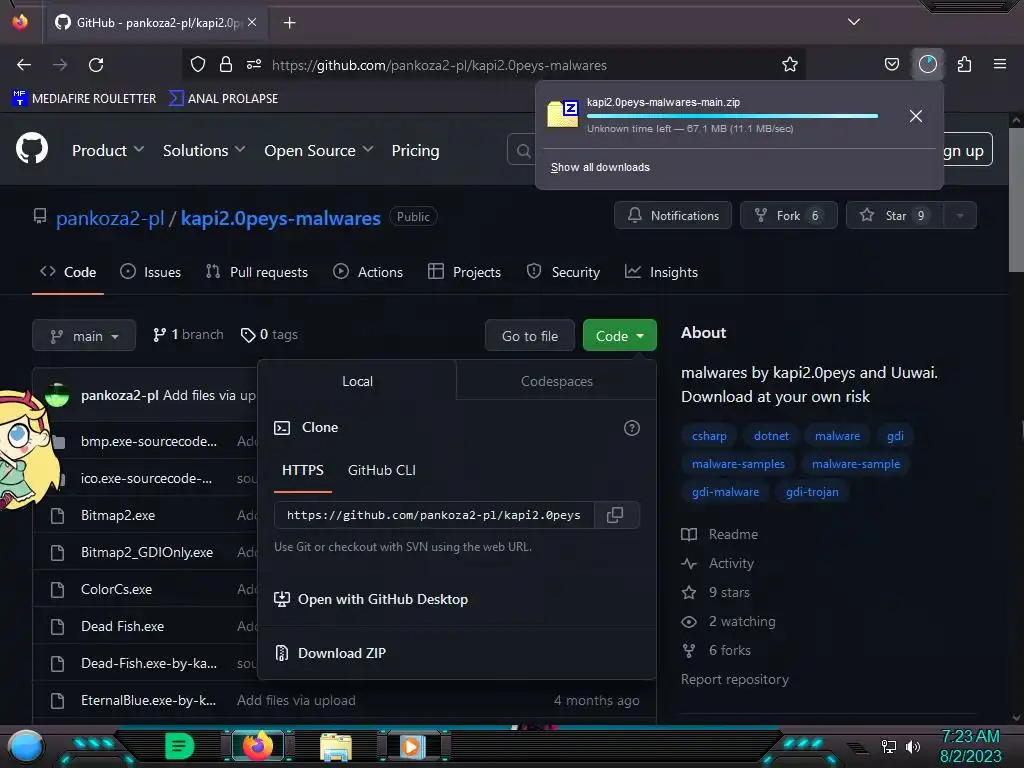Open the Pricing page

[x=415, y=150]
